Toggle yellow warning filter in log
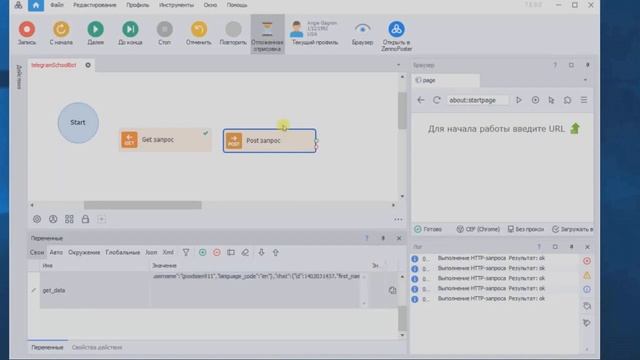640x360 pixels. point(587,276)
